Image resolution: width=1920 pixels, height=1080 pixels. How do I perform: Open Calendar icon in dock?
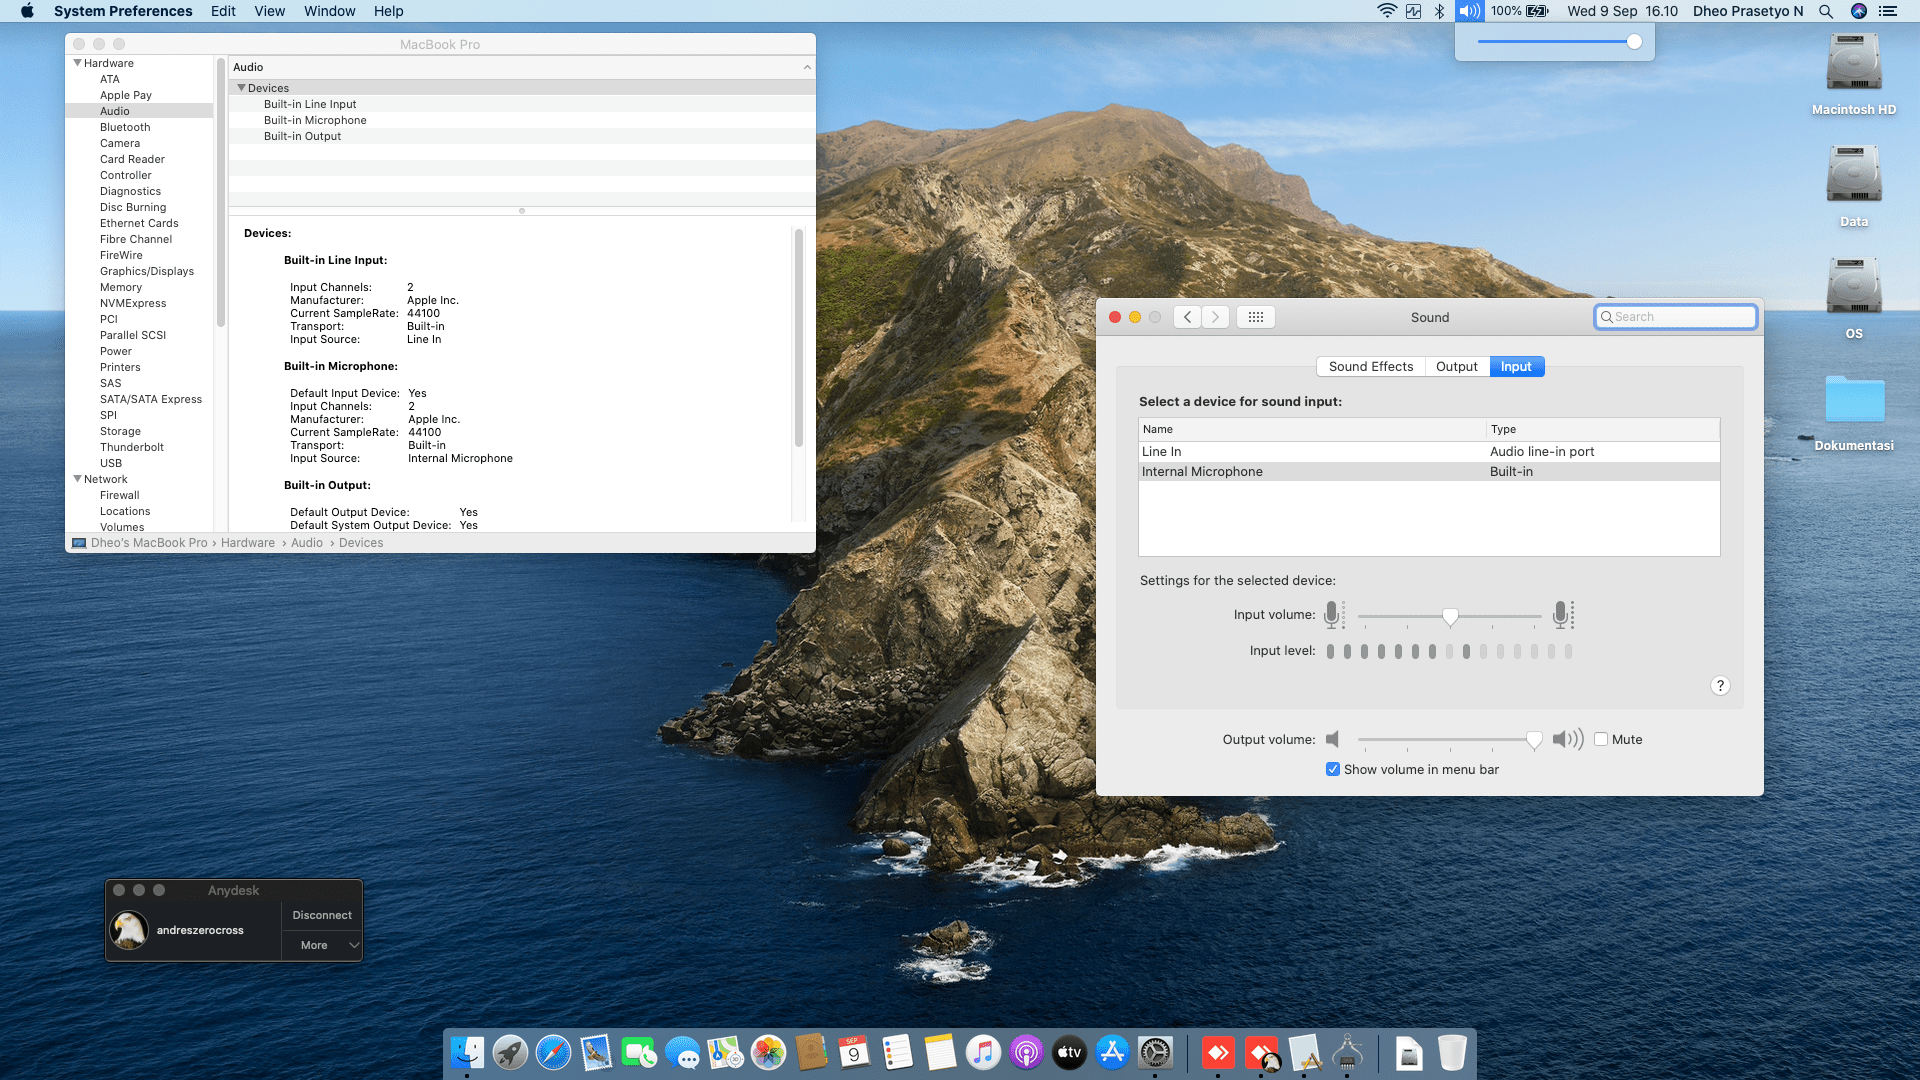point(854,1052)
